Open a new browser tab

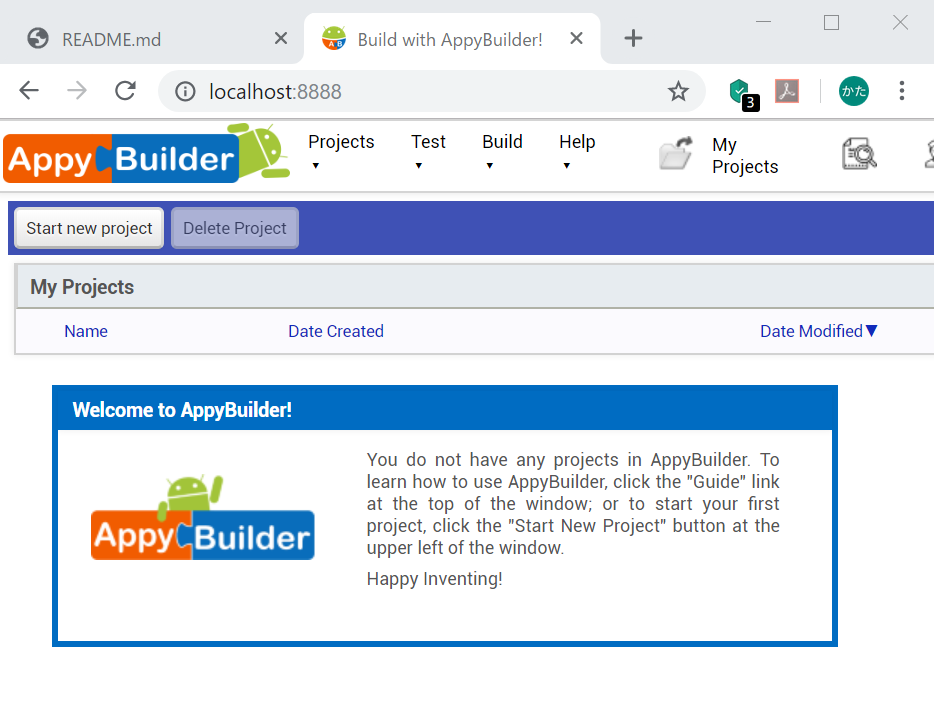(633, 39)
